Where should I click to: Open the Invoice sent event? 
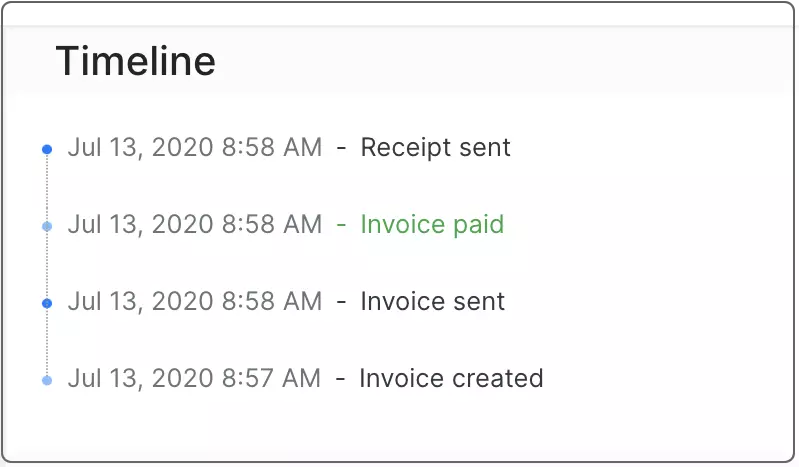pos(432,301)
